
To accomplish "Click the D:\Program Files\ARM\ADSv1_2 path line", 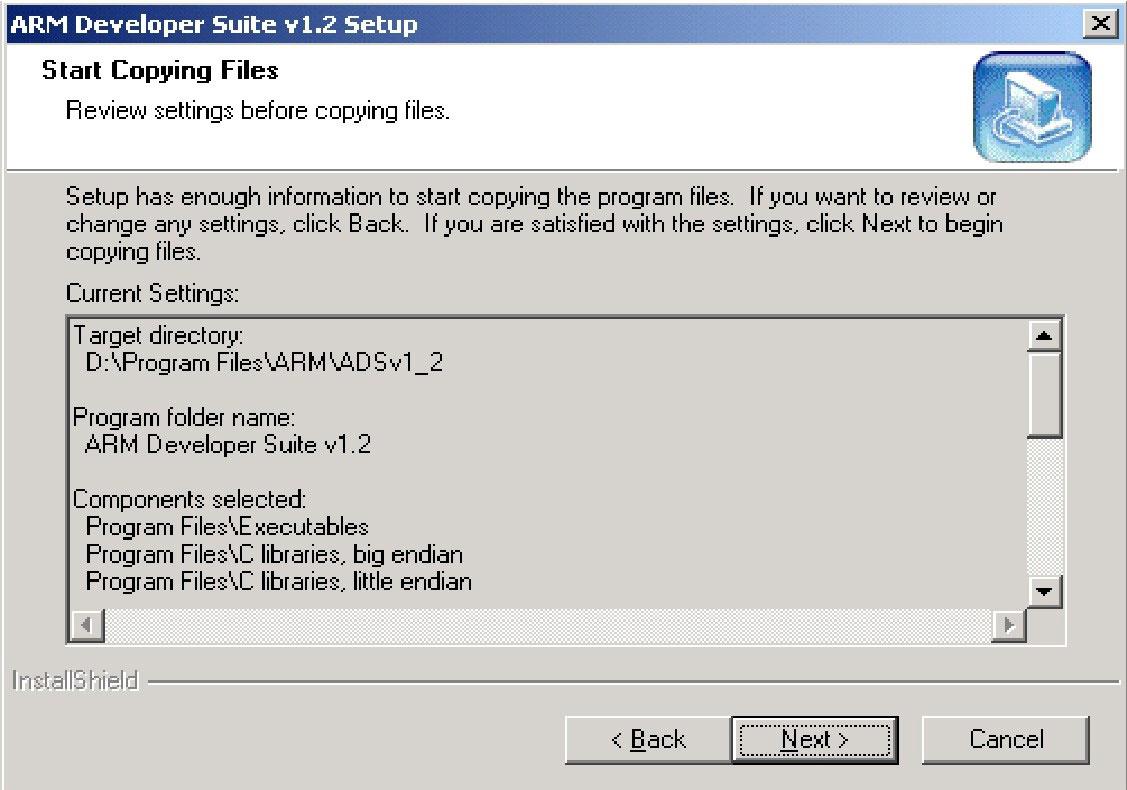I will click(x=264, y=362).
